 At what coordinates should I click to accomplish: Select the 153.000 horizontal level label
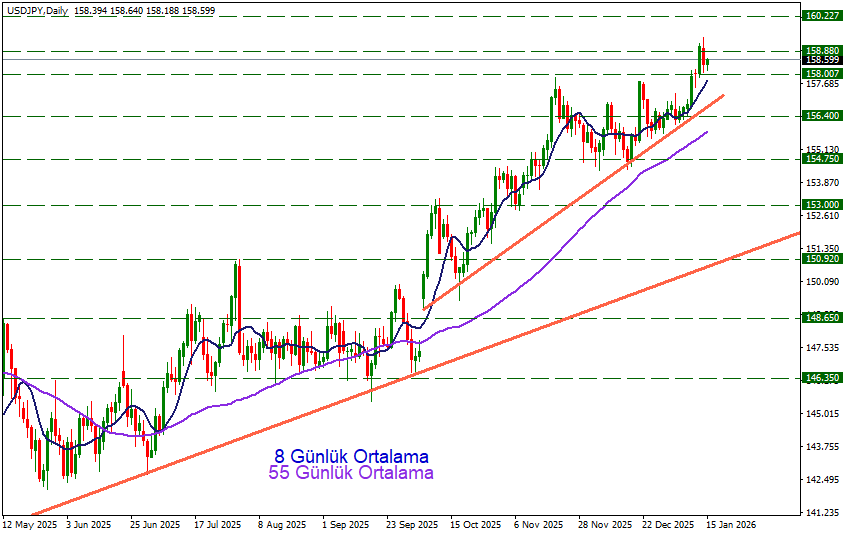coord(821,204)
